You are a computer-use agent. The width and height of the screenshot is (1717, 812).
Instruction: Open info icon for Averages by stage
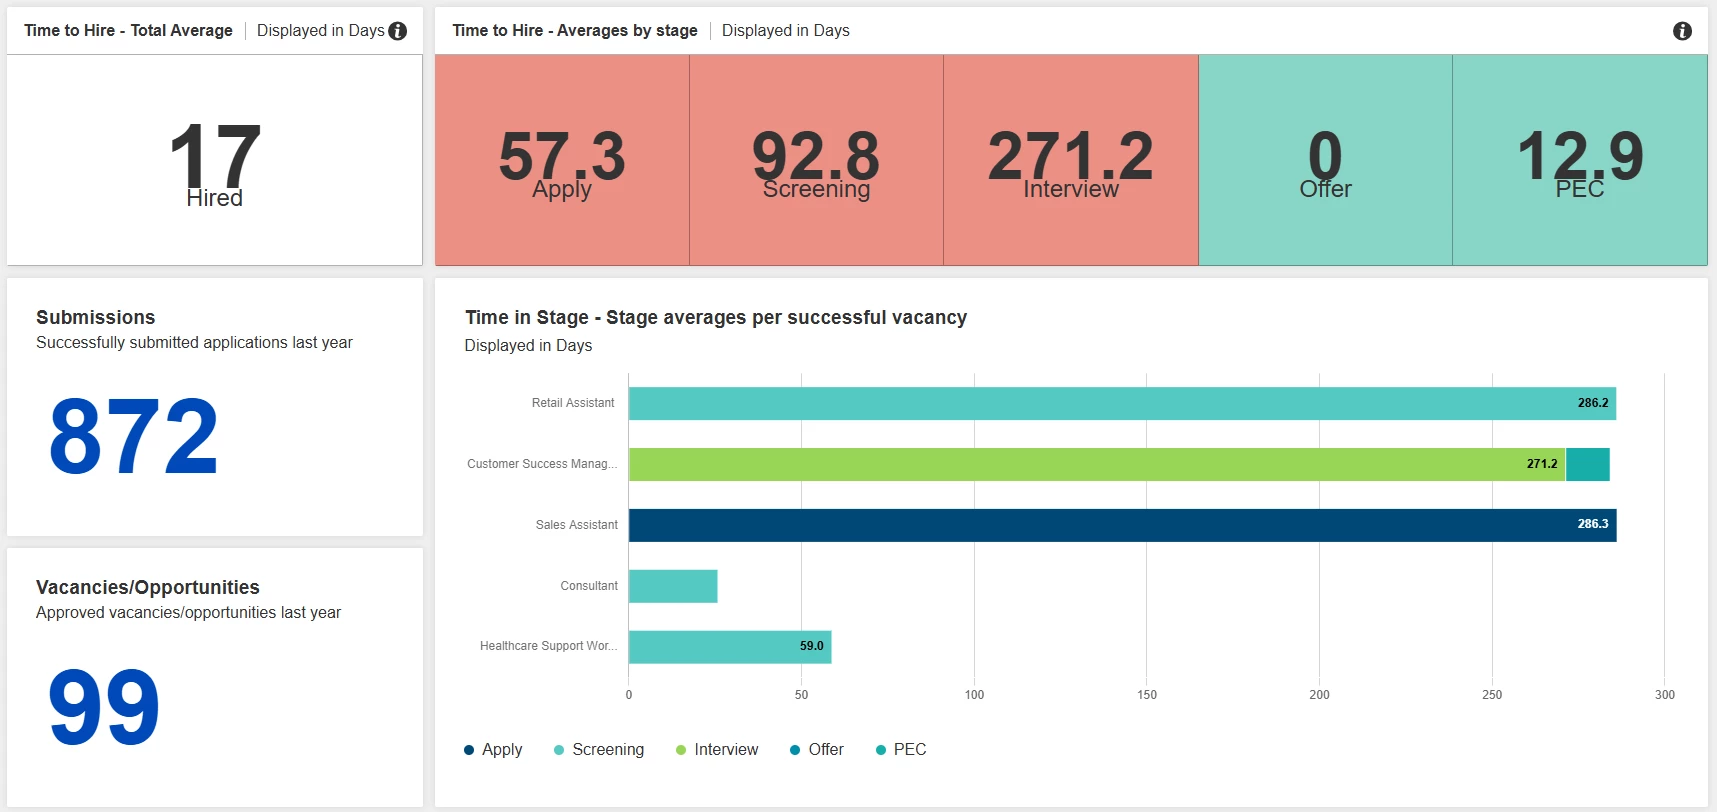tap(1682, 31)
